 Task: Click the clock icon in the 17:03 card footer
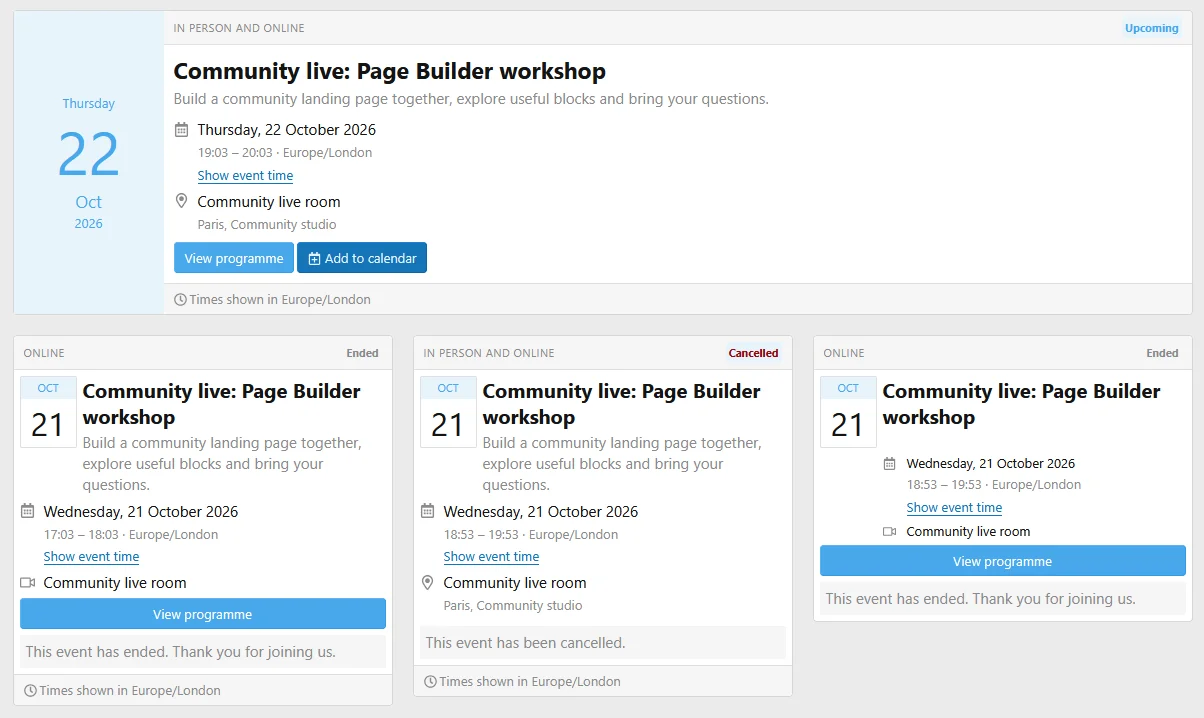tap(30, 690)
